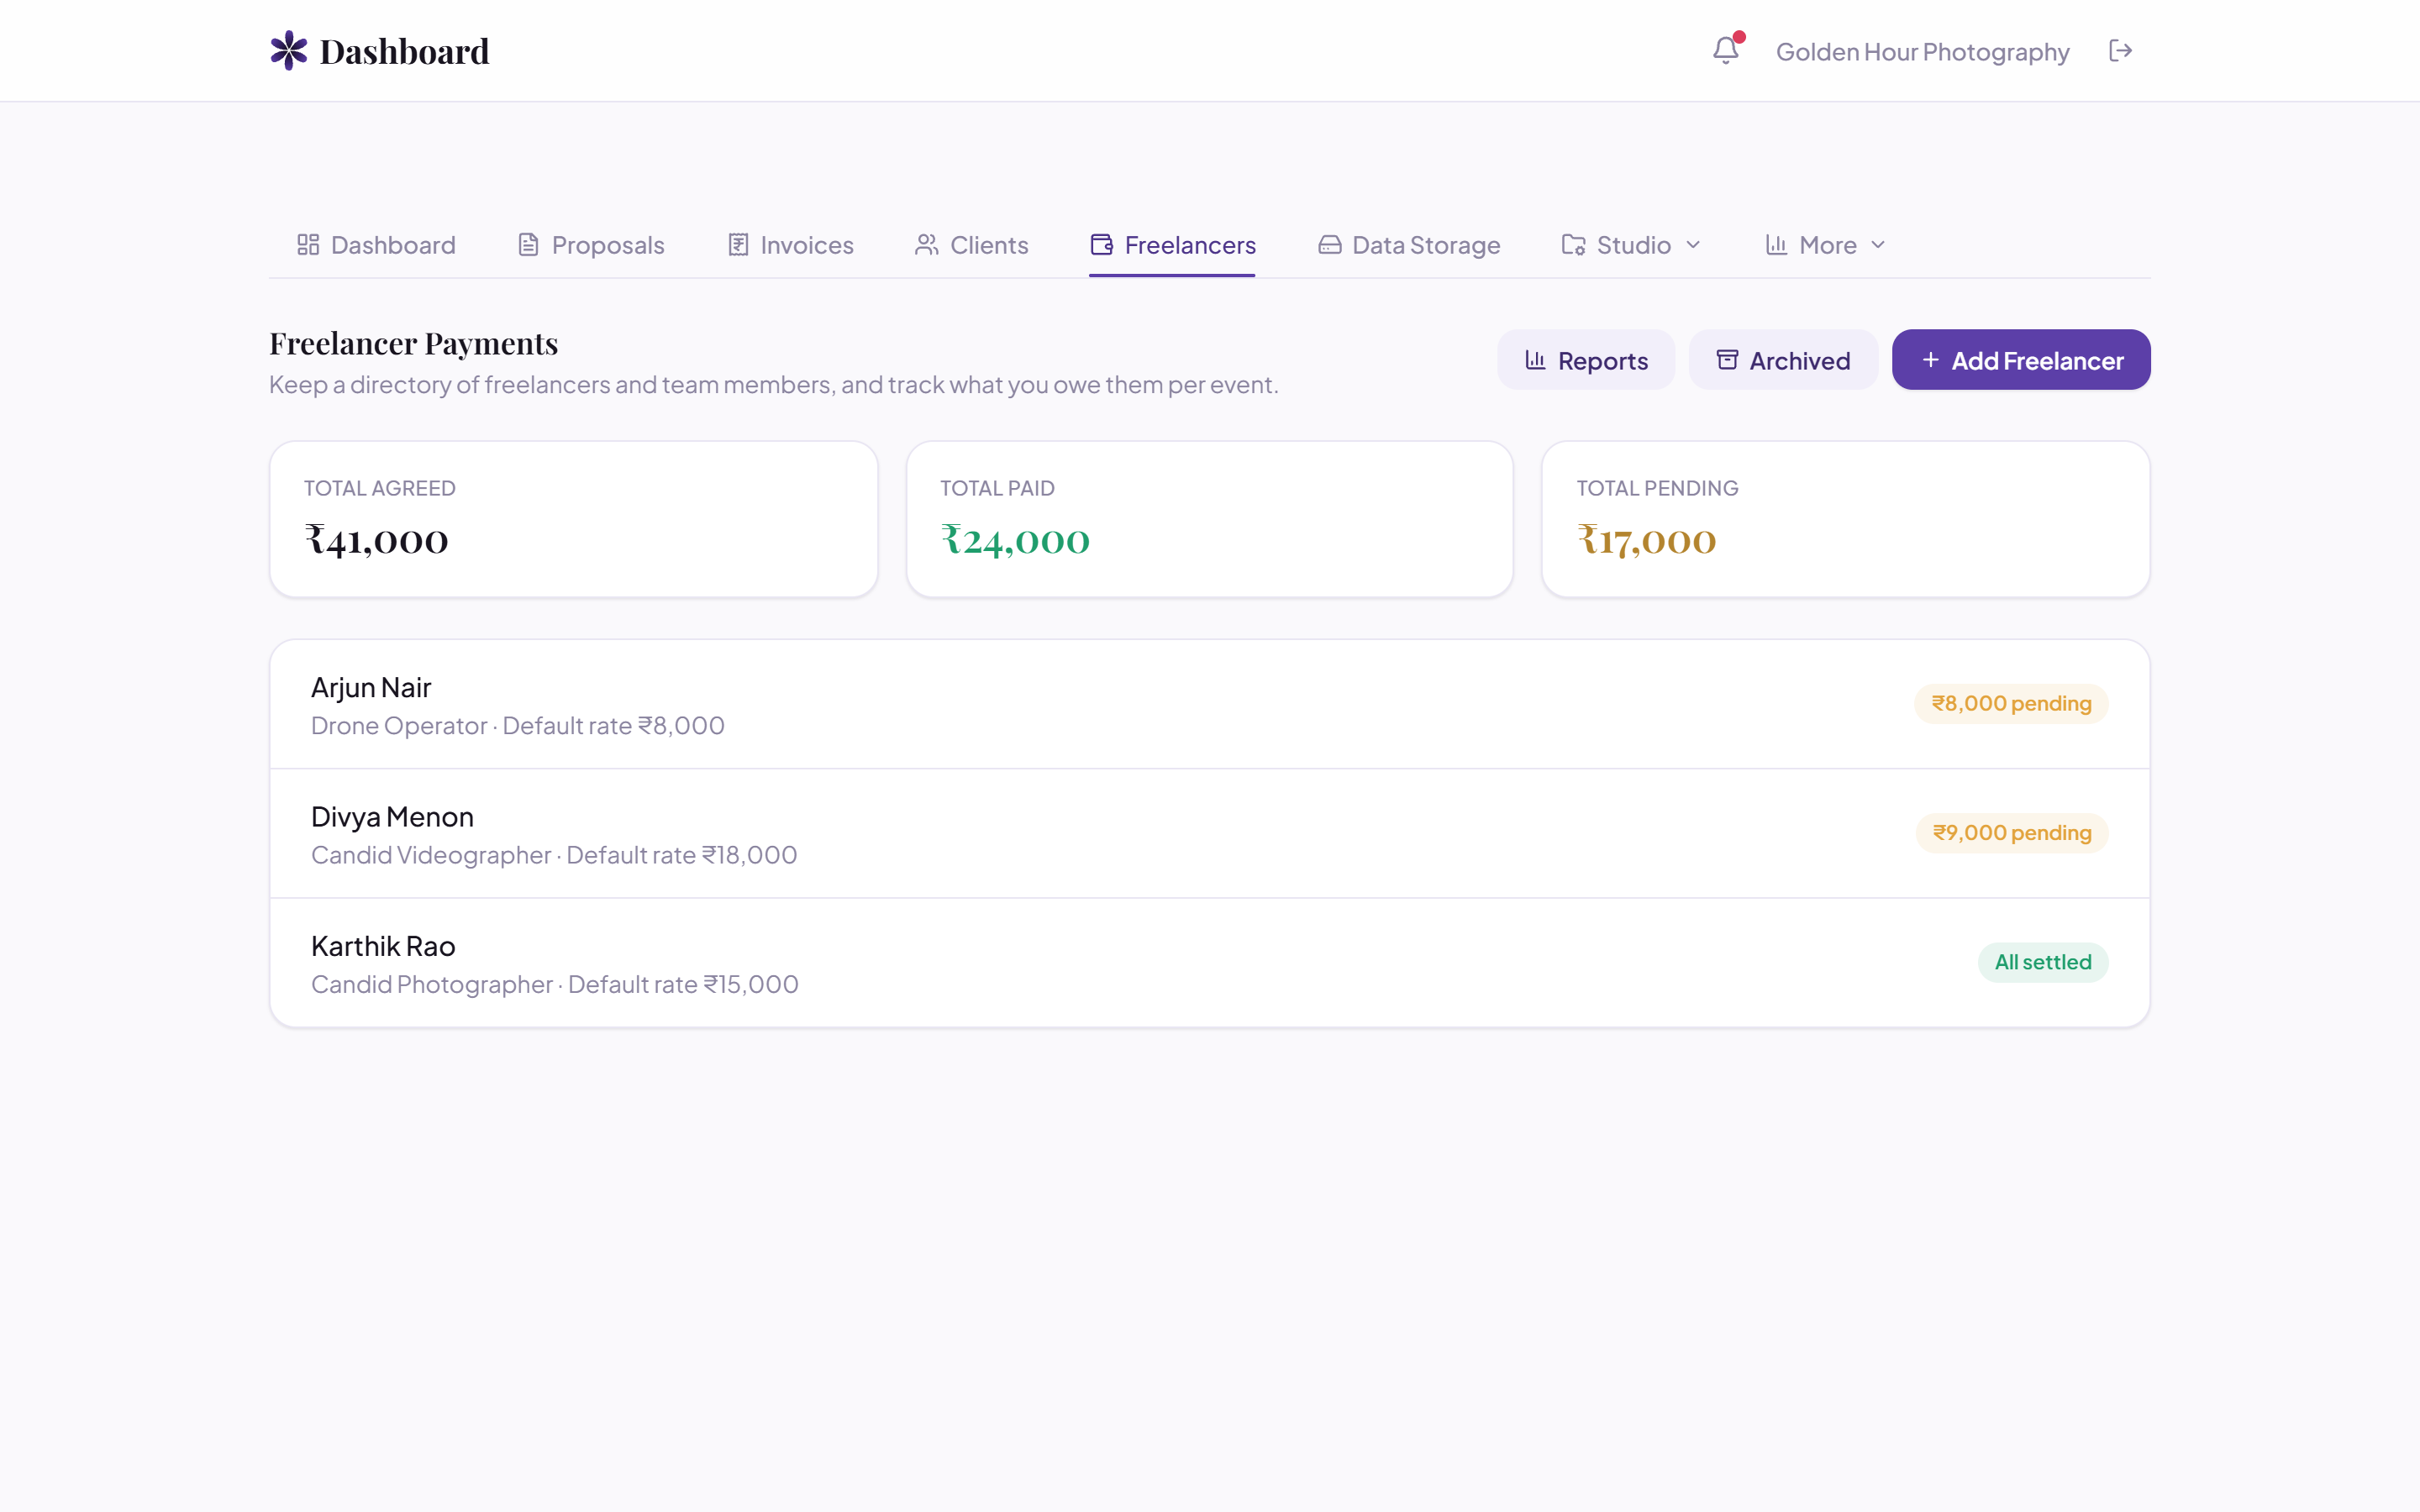Click the ₹9,000 pending badge
This screenshot has width=2420, height=1512.
[x=2012, y=833]
